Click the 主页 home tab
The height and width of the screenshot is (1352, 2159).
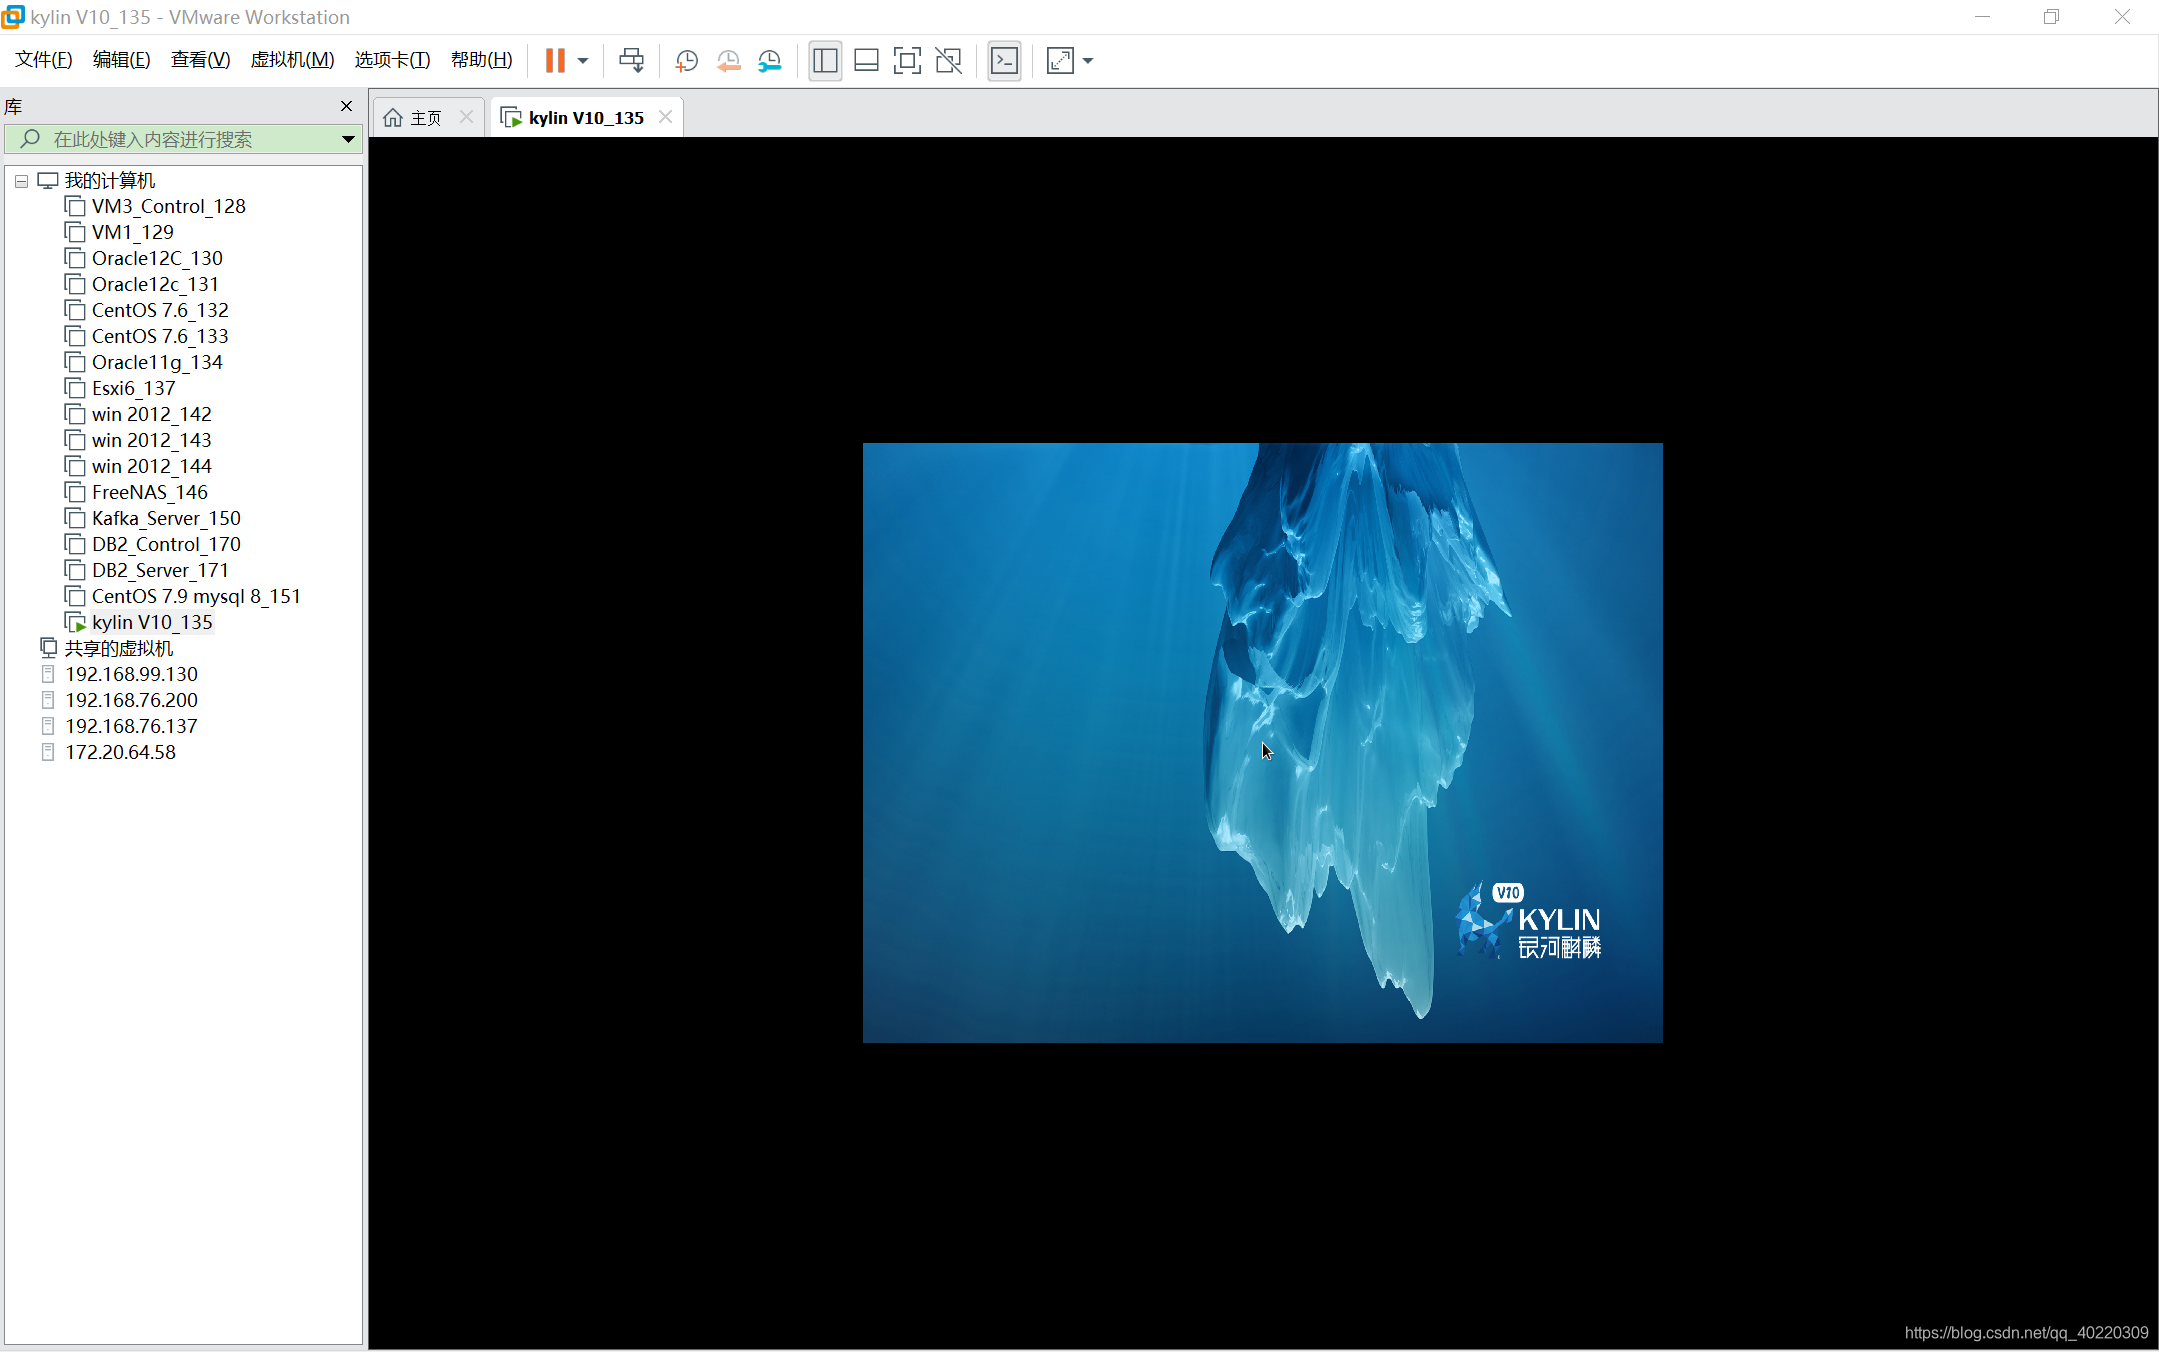pyautogui.click(x=430, y=117)
